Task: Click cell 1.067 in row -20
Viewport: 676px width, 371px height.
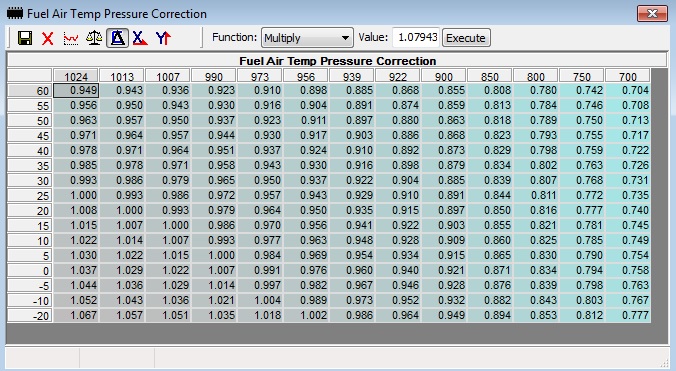Action: 76,315
